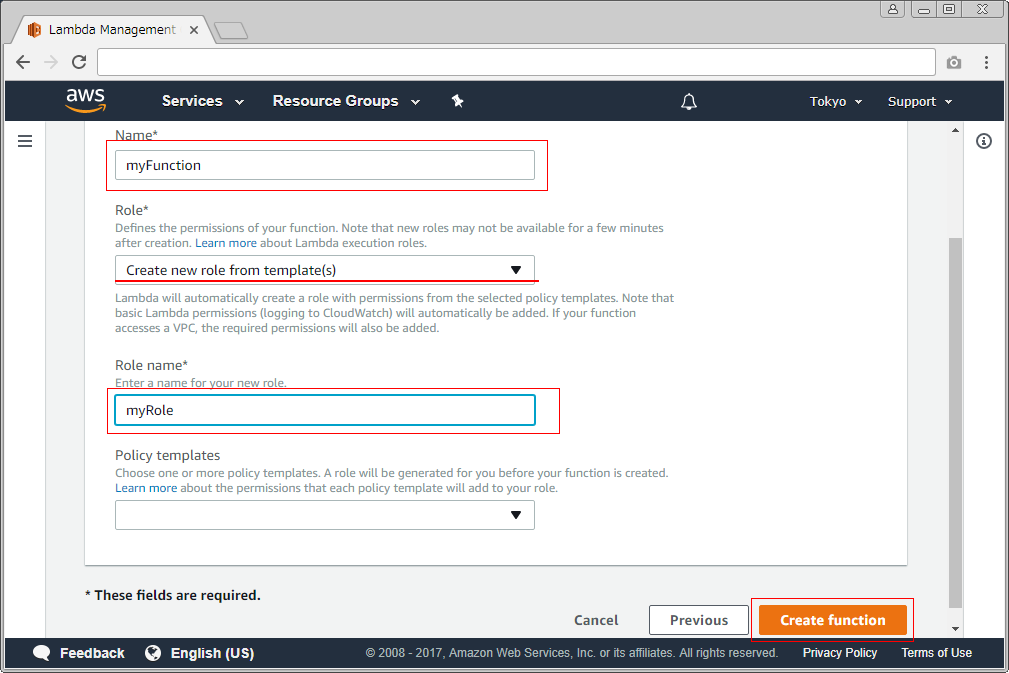This screenshot has height=673, width=1009.
Task: Open the info panel icon
Action: coord(984,141)
